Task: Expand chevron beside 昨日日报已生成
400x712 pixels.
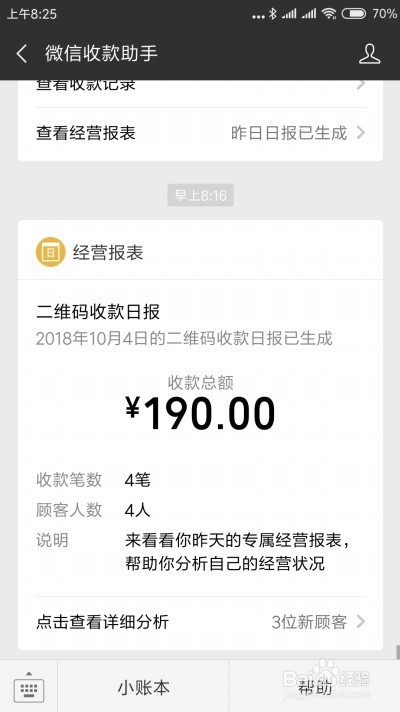Action: point(360,133)
